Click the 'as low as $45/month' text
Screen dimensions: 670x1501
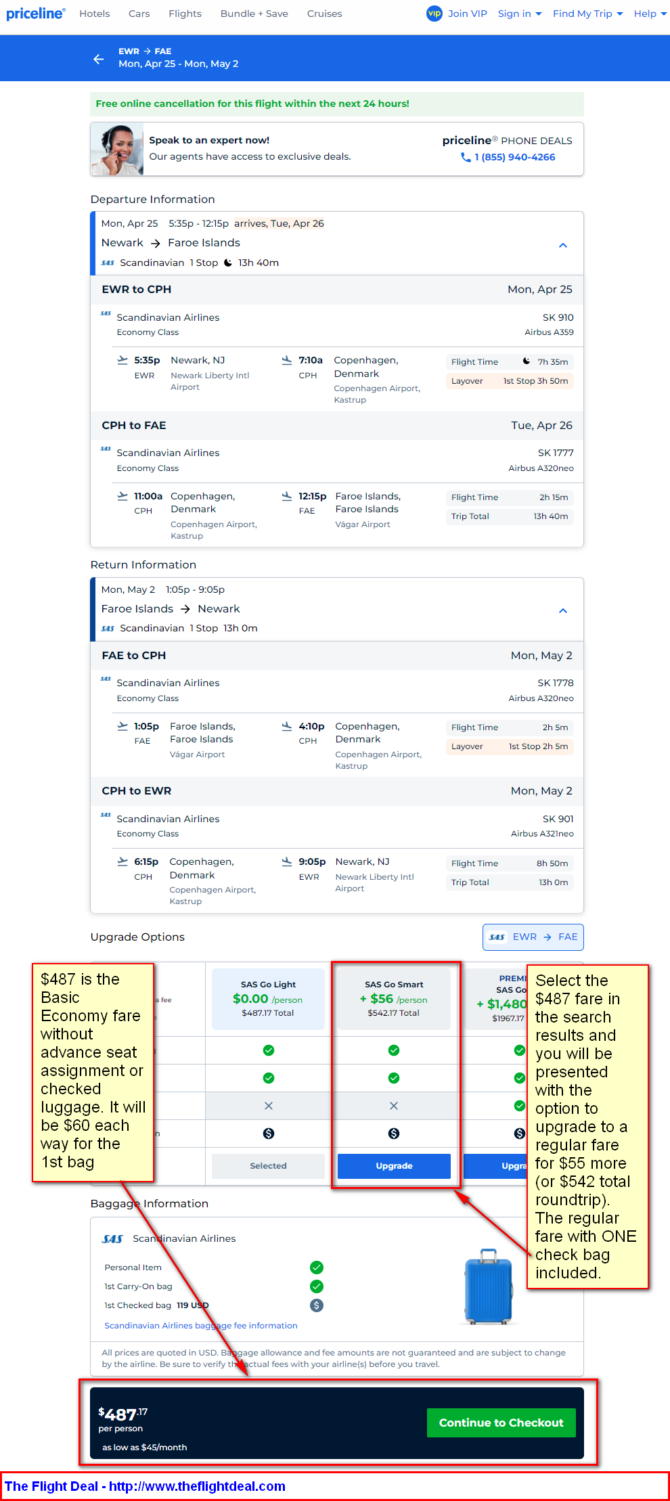tap(144, 1447)
